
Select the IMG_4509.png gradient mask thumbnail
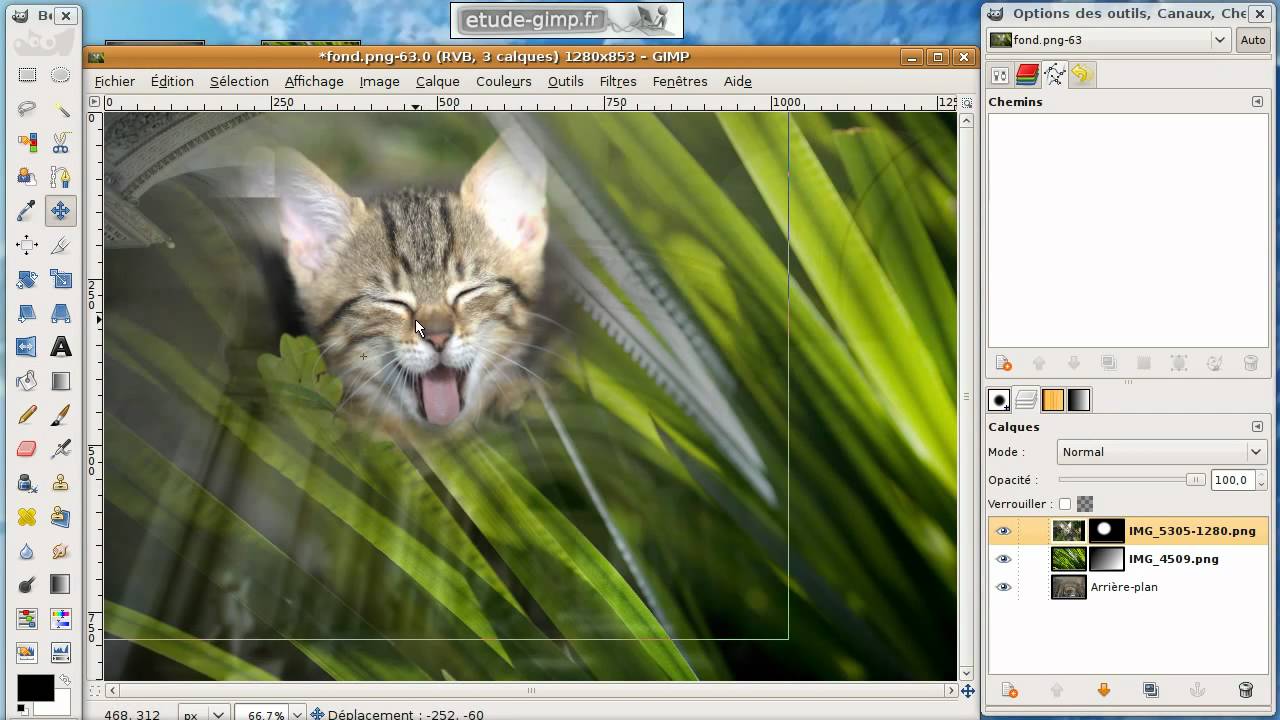[x=1107, y=559]
